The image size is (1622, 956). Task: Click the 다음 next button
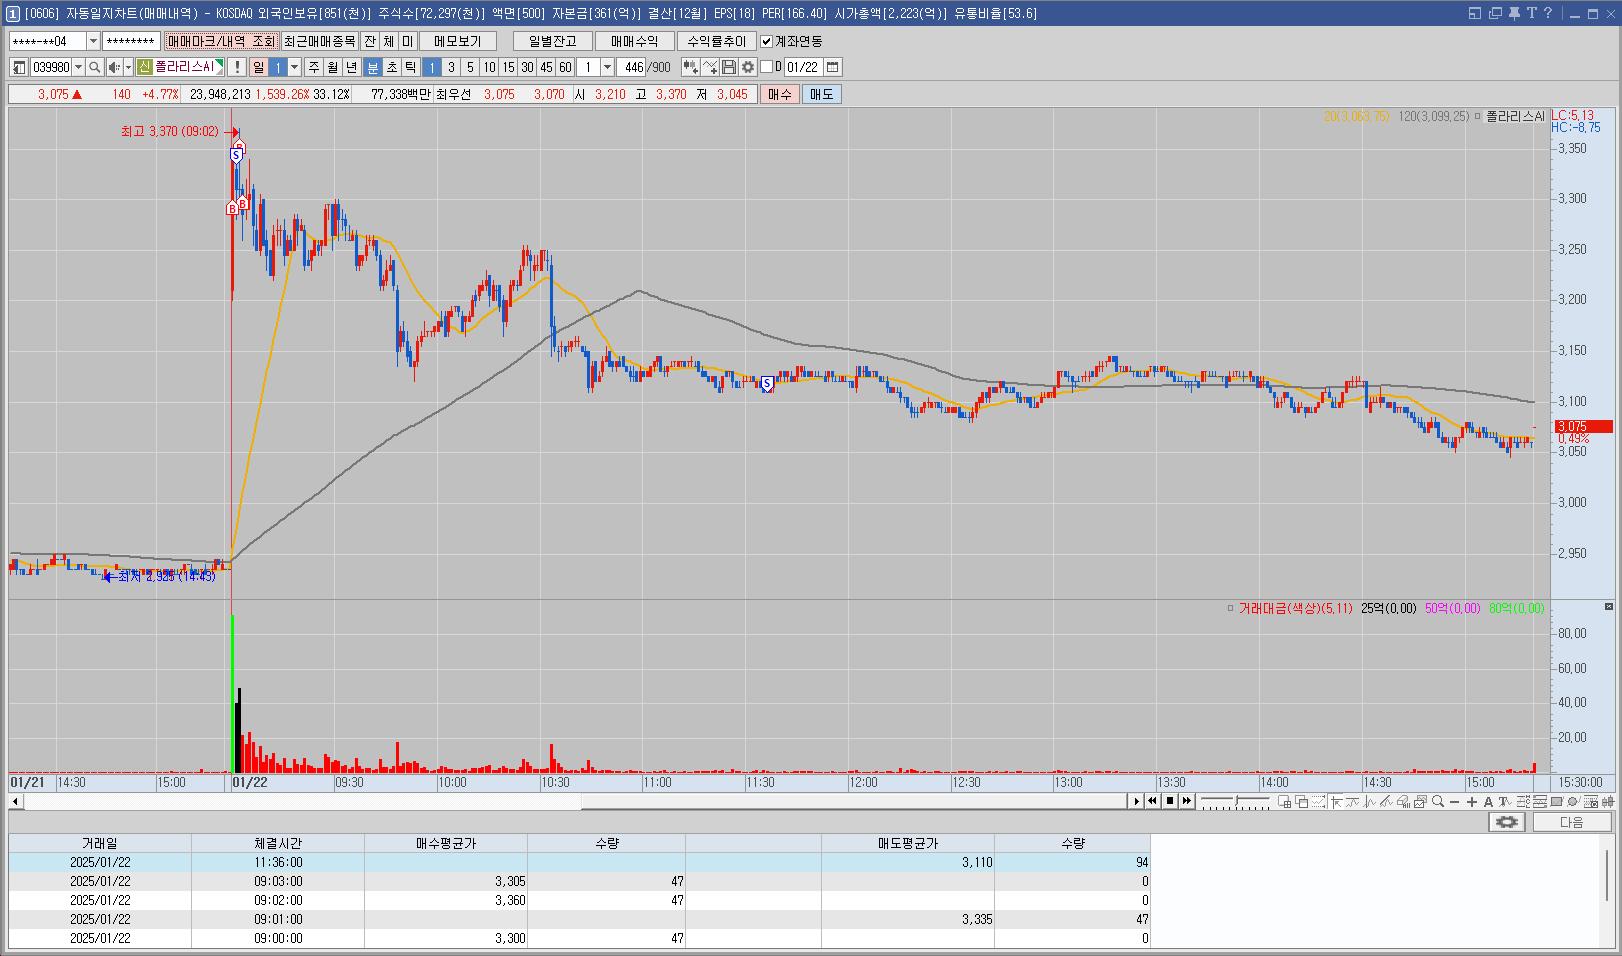[x=1572, y=822]
